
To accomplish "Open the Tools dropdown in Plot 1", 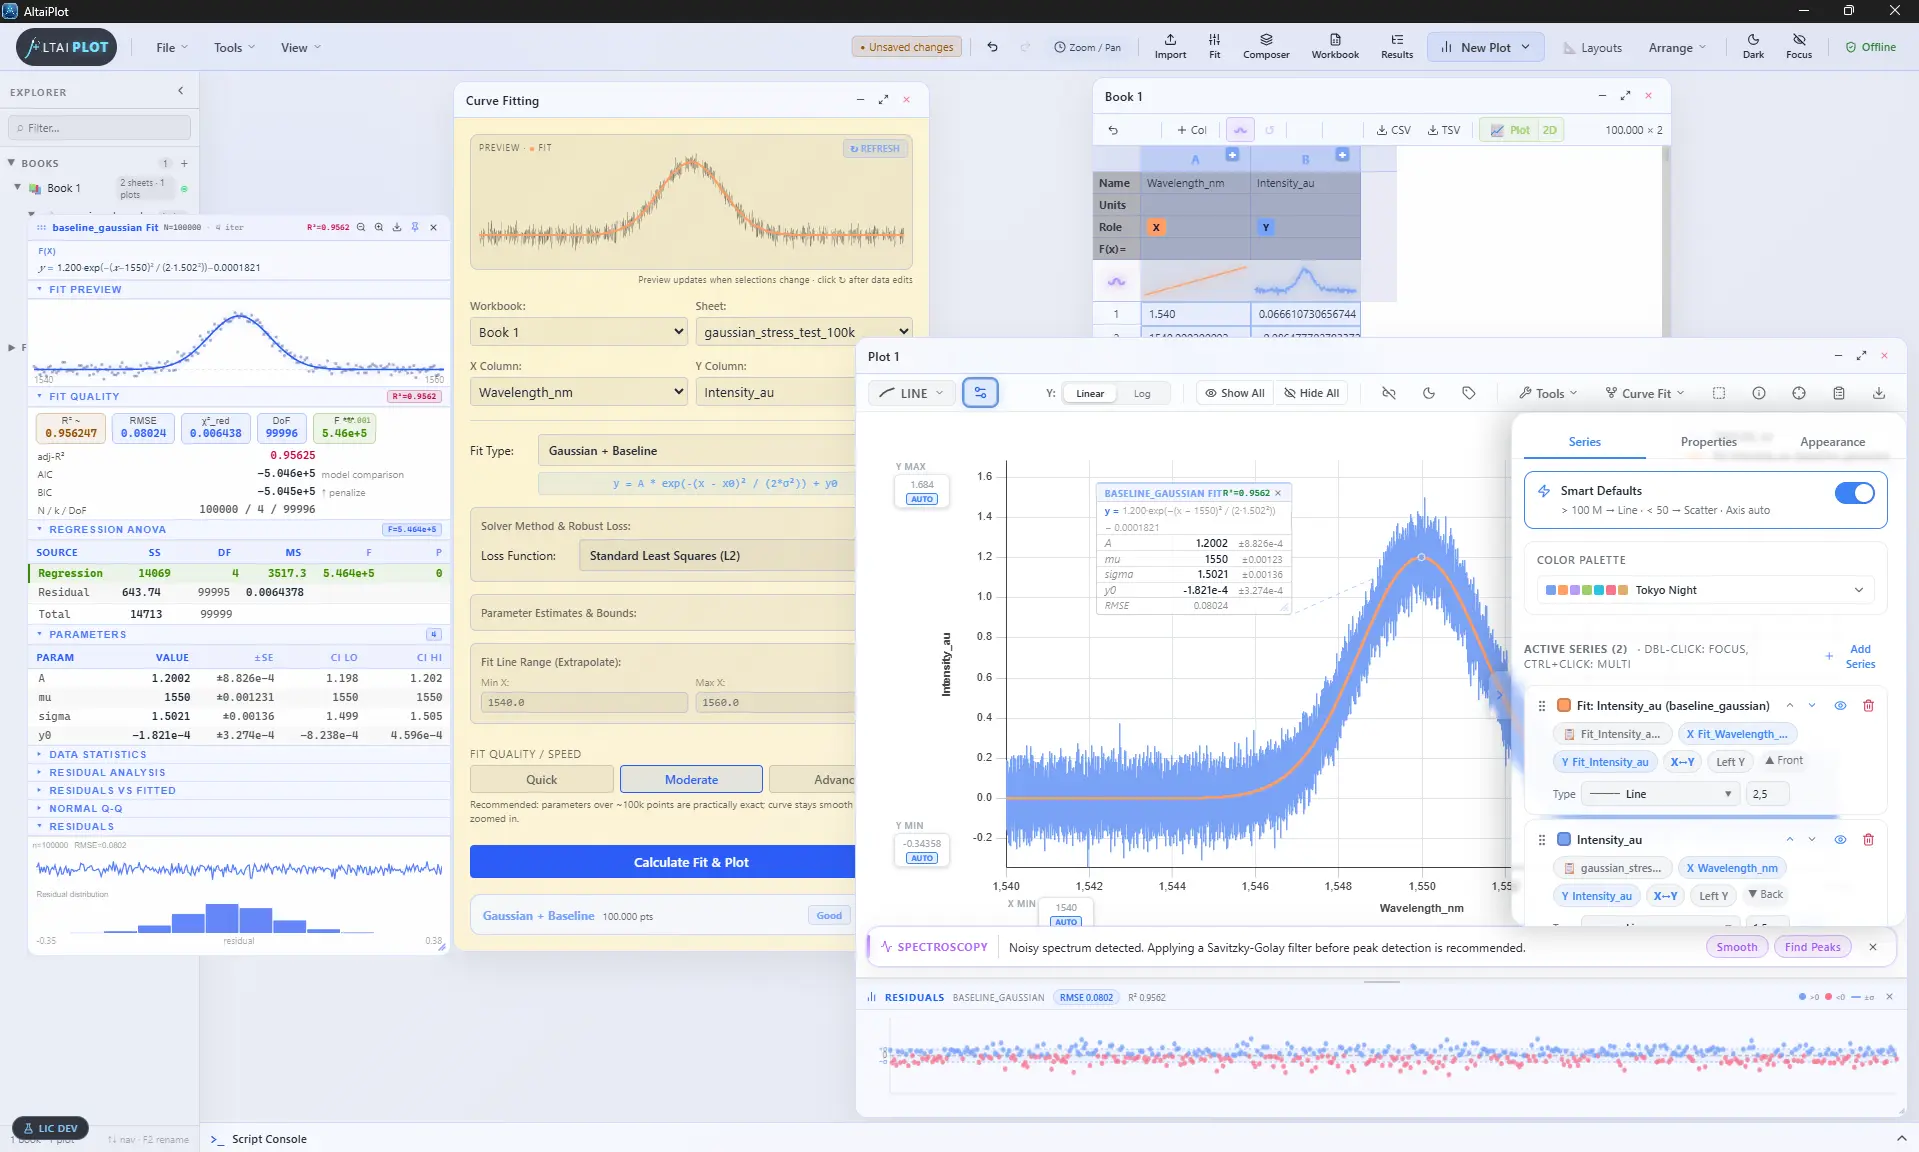I will tap(1548, 393).
